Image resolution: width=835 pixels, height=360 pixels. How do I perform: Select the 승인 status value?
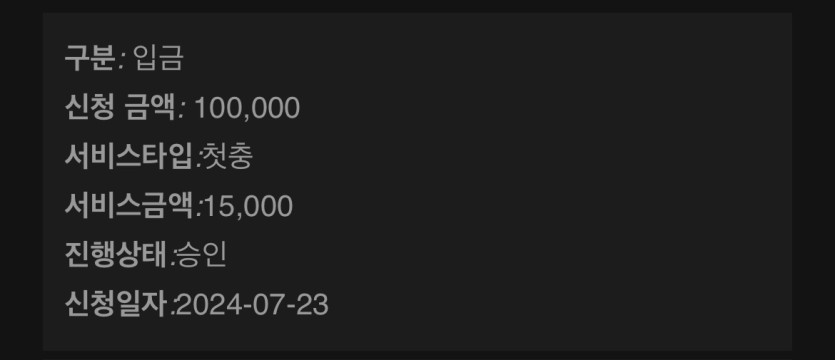(202, 256)
